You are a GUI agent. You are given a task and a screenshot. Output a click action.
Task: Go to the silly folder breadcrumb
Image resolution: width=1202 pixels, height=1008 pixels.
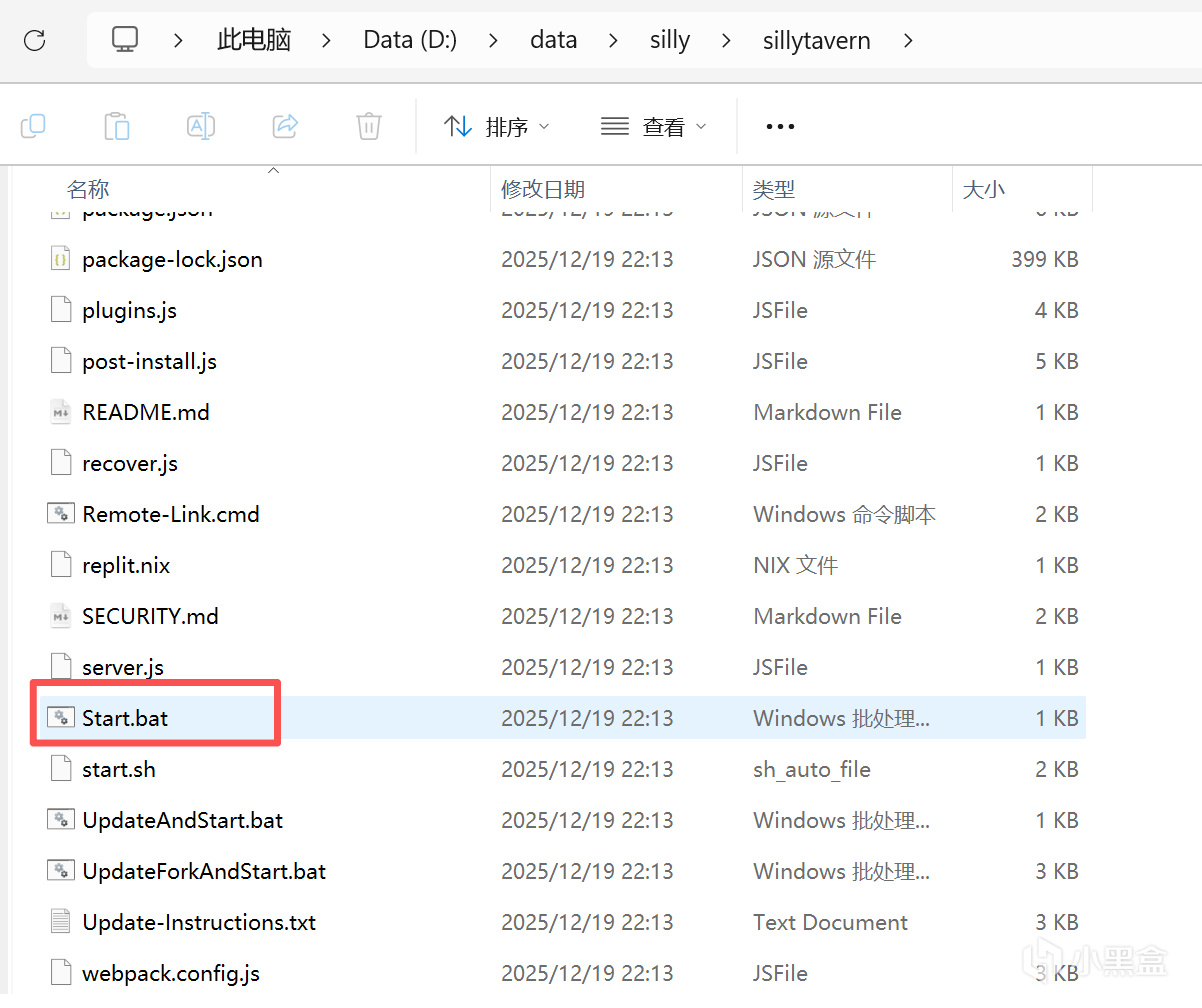pyautogui.click(x=669, y=40)
